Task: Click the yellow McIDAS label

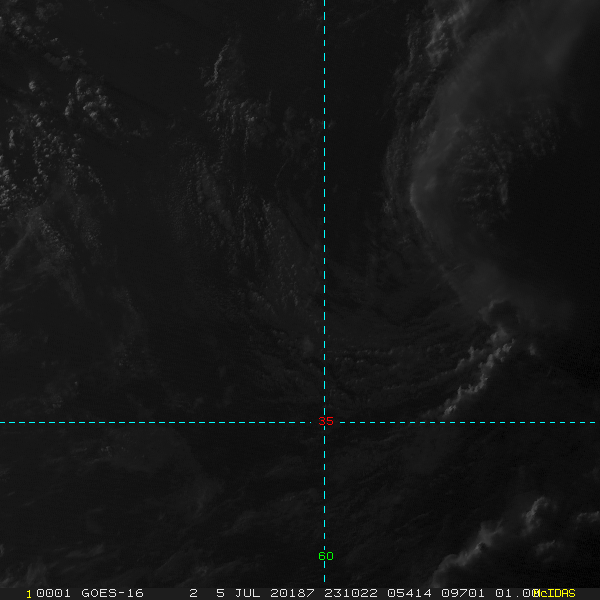Action: click(554, 593)
